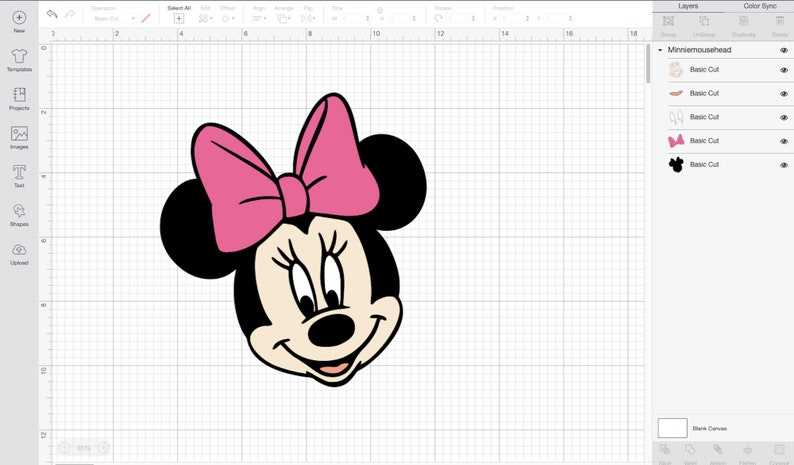Viewport: 794px width, 465px height.
Task: Open the Flip dropdown
Action: [307, 19]
